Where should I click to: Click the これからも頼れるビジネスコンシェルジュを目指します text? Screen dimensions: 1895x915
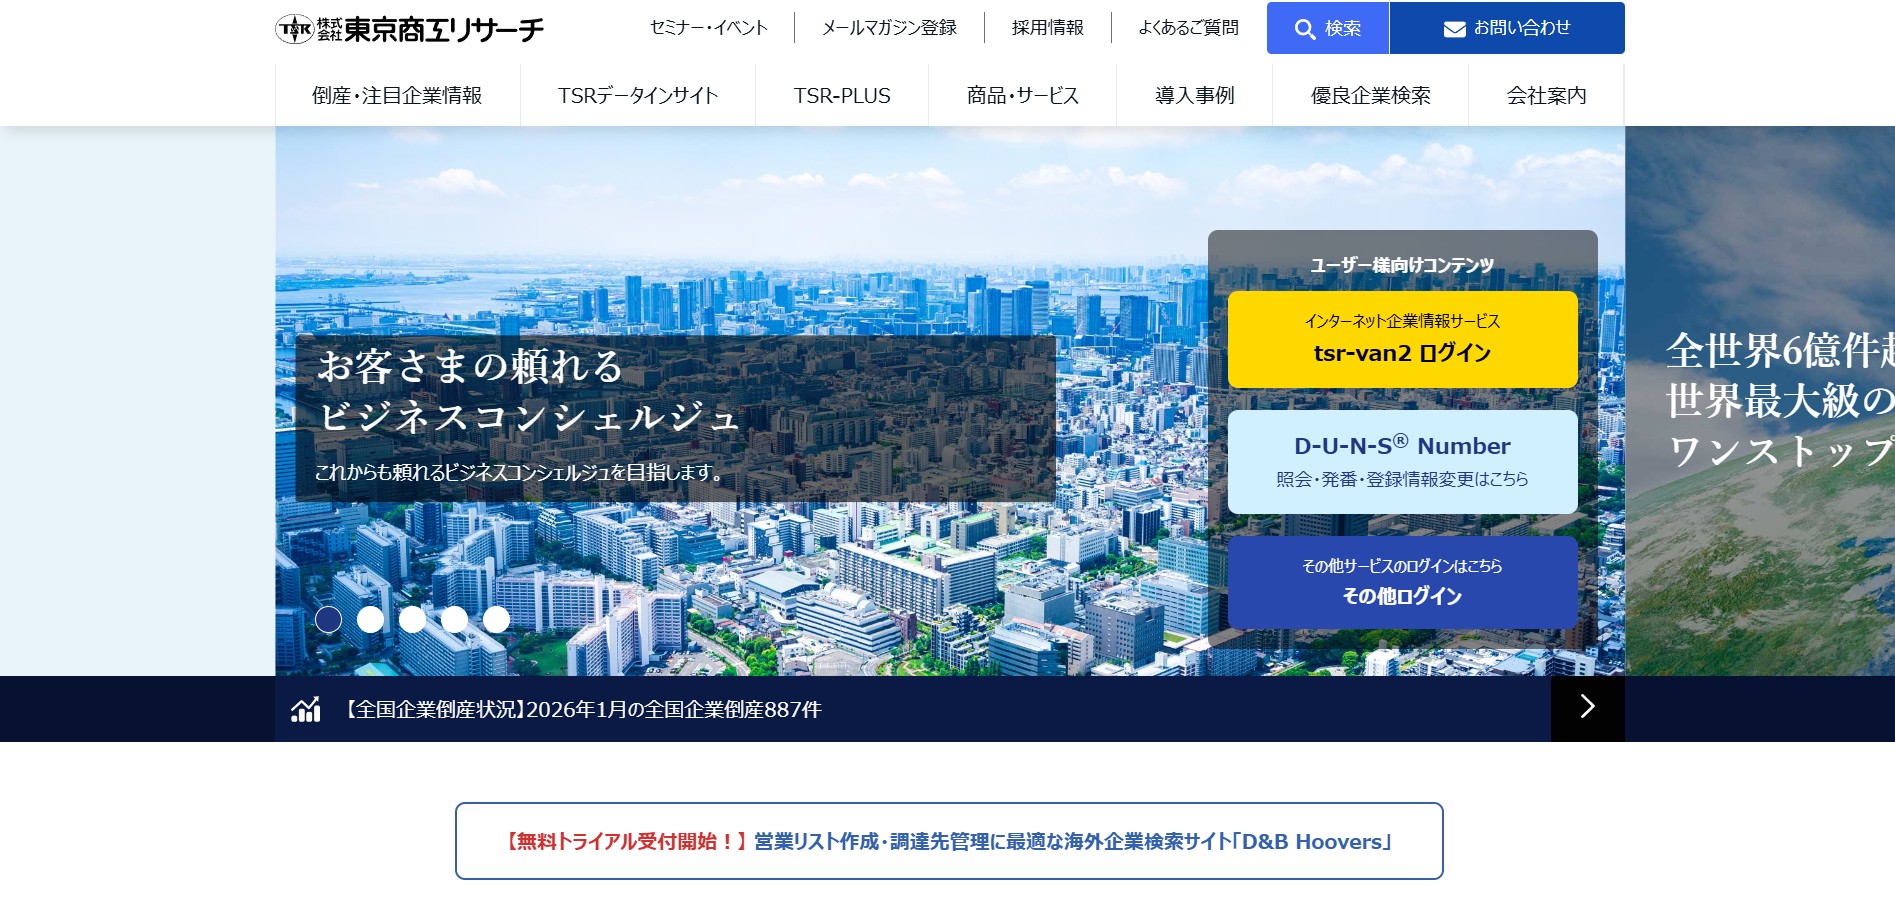coord(519,472)
